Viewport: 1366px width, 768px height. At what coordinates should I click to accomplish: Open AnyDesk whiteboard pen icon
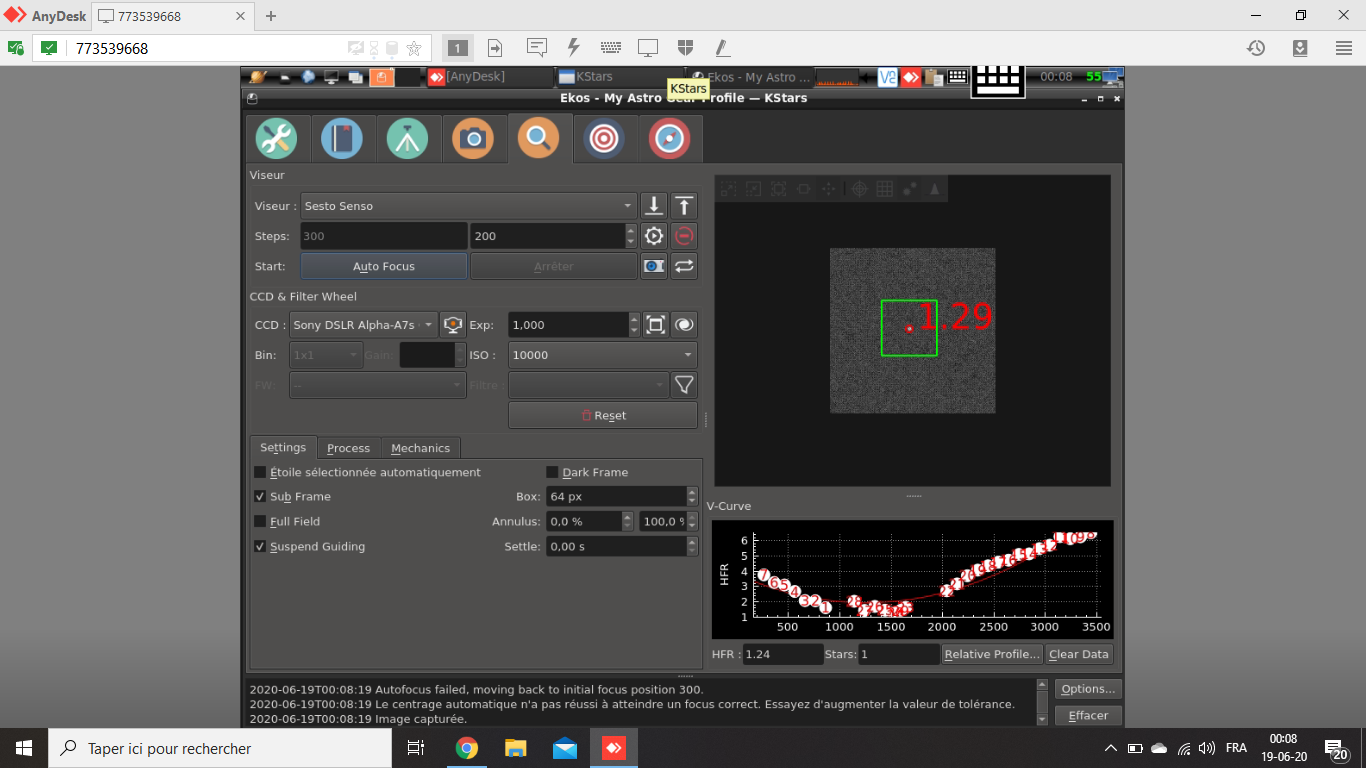pos(722,48)
